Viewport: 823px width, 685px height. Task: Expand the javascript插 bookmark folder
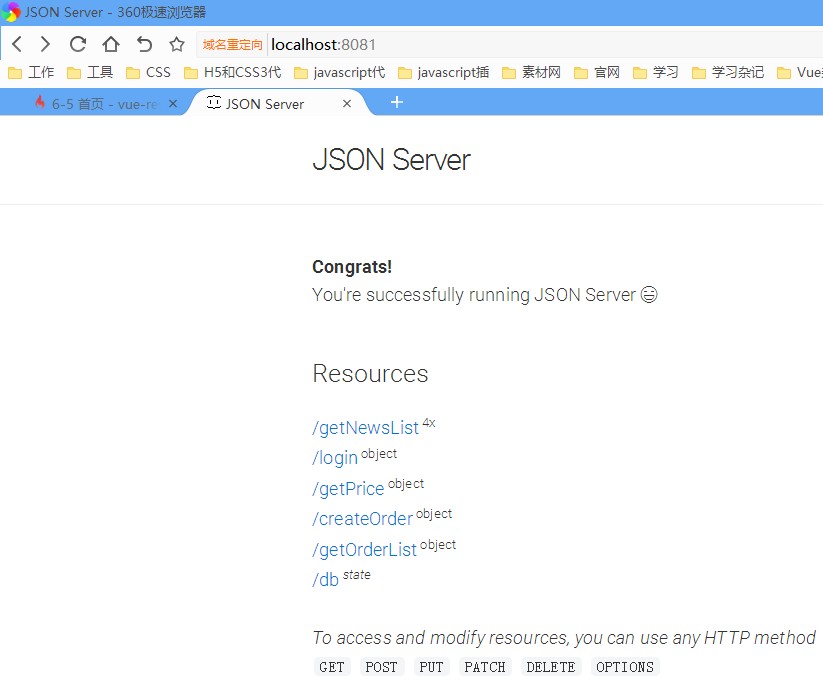coord(447,72)
